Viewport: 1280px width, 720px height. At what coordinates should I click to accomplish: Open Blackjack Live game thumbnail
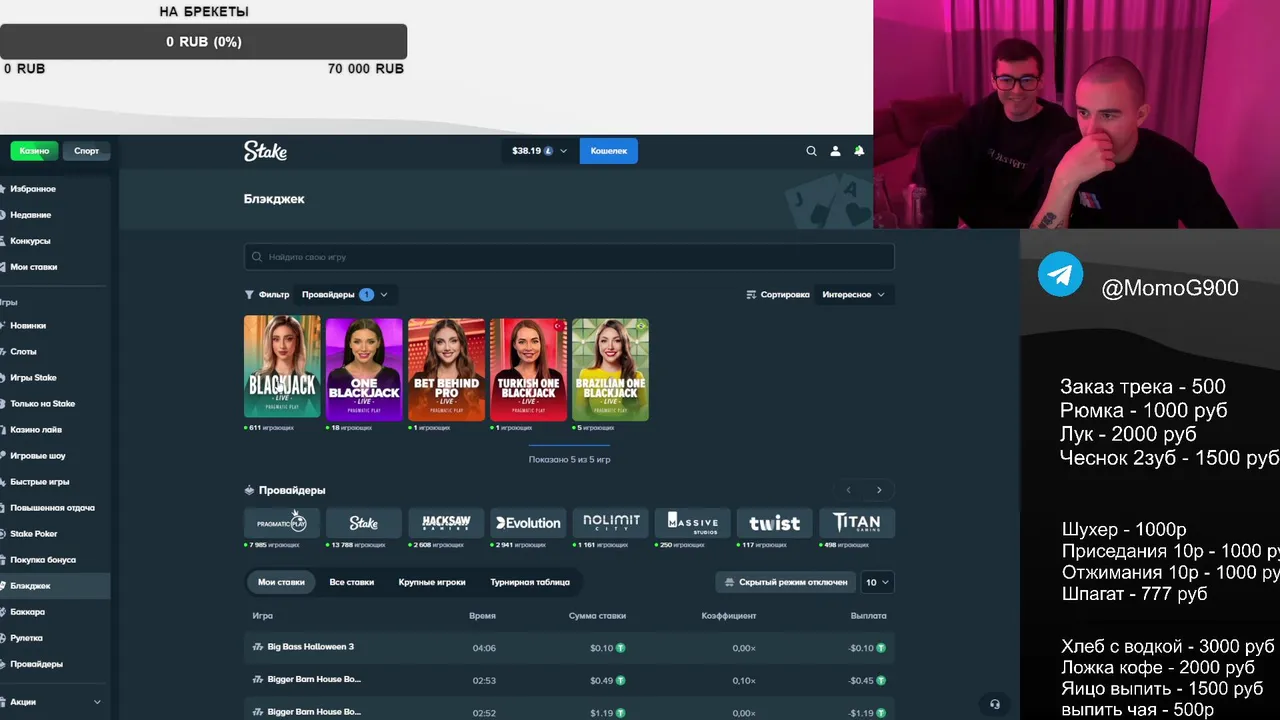click(x=282, y=368)
